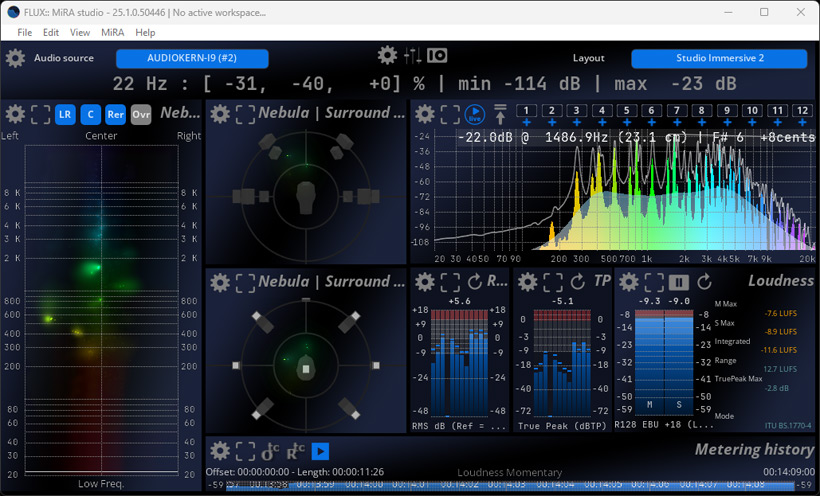Open Metering history settings gear
The height and width of the screenshot is (496, 820).
click(x=220, y=451)
